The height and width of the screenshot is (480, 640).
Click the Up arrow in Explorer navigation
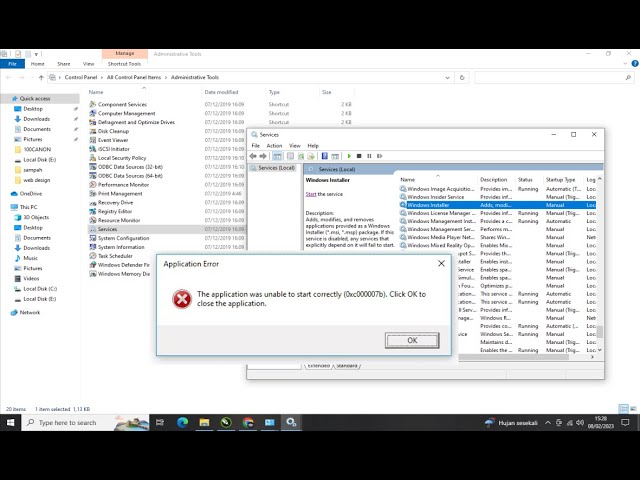coord(41,78)
